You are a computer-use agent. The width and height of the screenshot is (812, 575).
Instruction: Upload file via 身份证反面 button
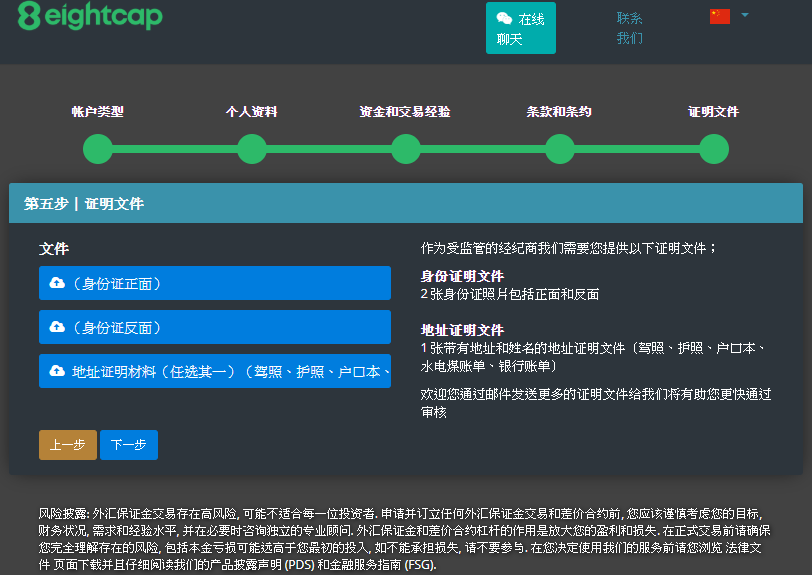[x=214, y=328]
